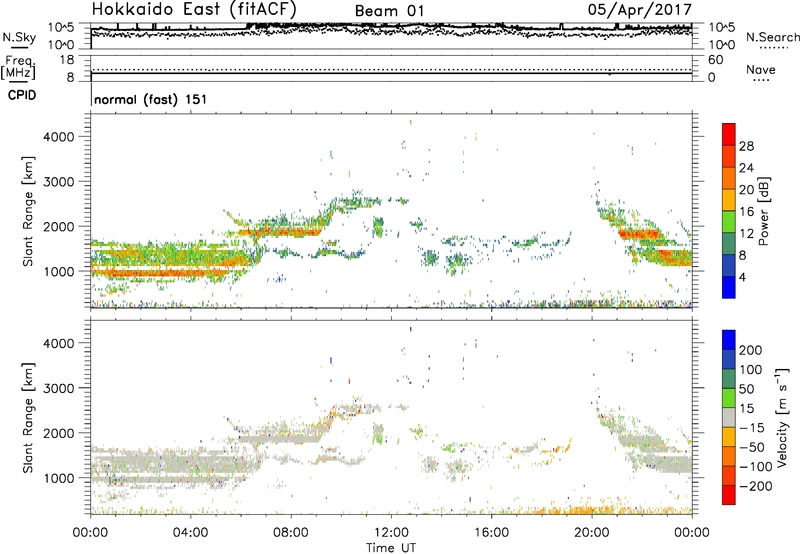Image resolution: width=800 pixels, height=554 pixels.
Task: Click the '60' Nave axis tick
Action: coord(716,60)
